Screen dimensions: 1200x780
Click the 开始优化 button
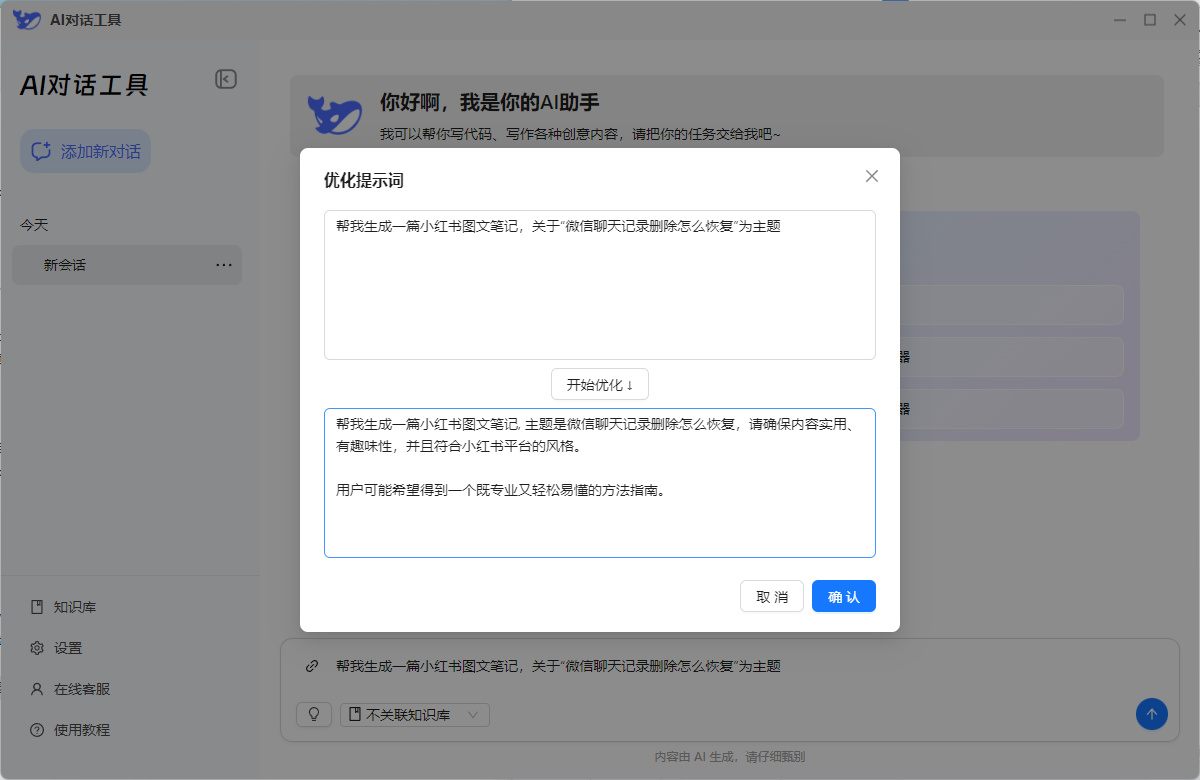tap(600, 385)
